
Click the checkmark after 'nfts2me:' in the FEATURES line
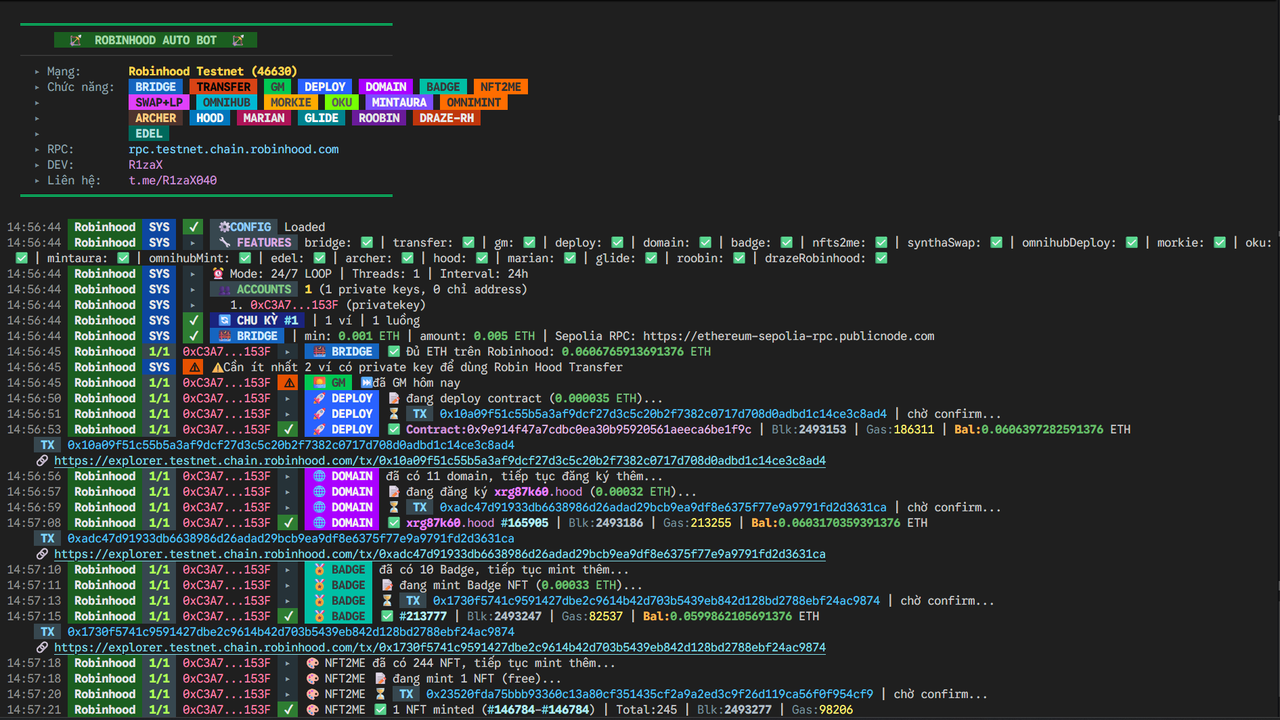pos(881,242)
